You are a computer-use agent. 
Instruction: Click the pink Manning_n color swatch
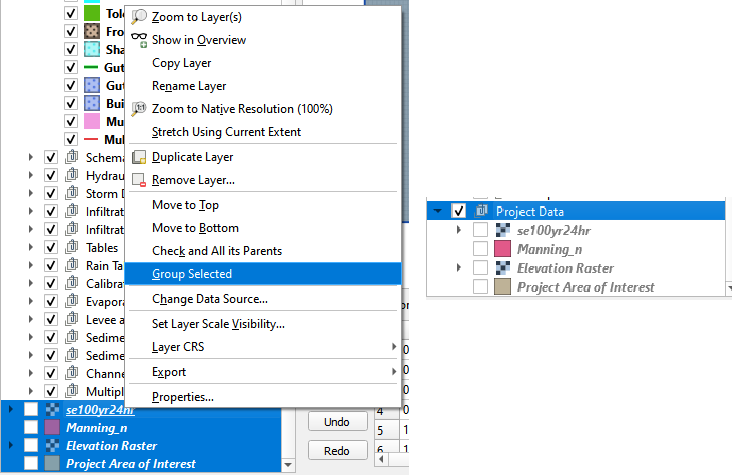(x=503, y=249)
